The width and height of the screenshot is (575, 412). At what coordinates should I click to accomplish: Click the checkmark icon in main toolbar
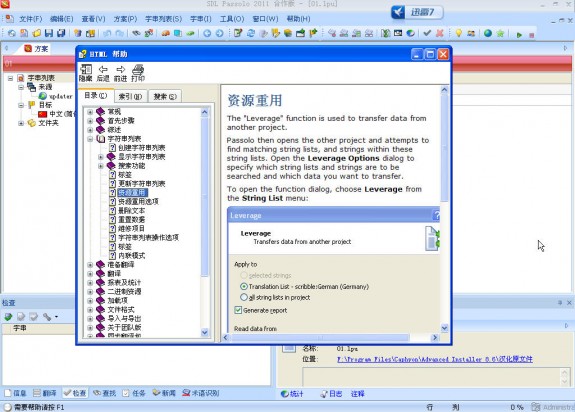tap(427, 33)
